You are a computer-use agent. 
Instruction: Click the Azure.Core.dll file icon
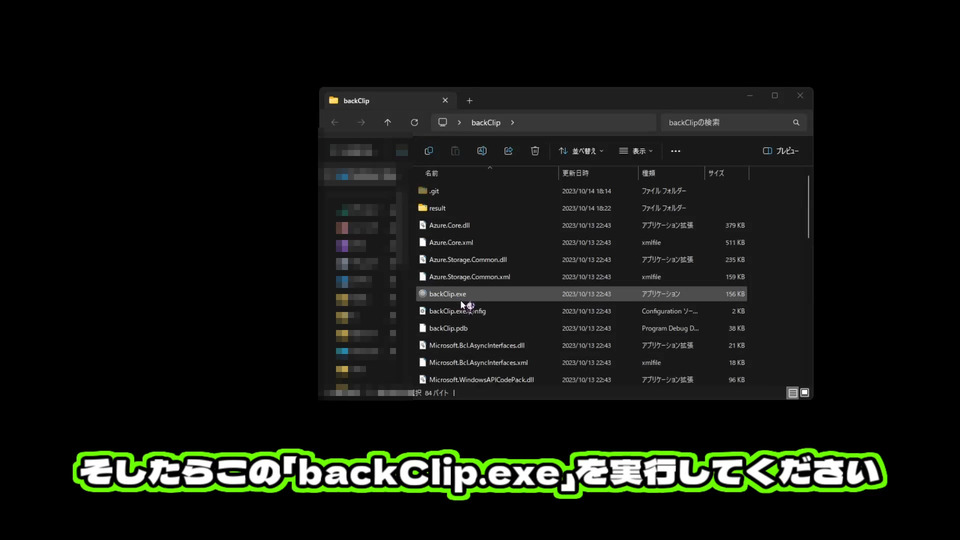422,225
